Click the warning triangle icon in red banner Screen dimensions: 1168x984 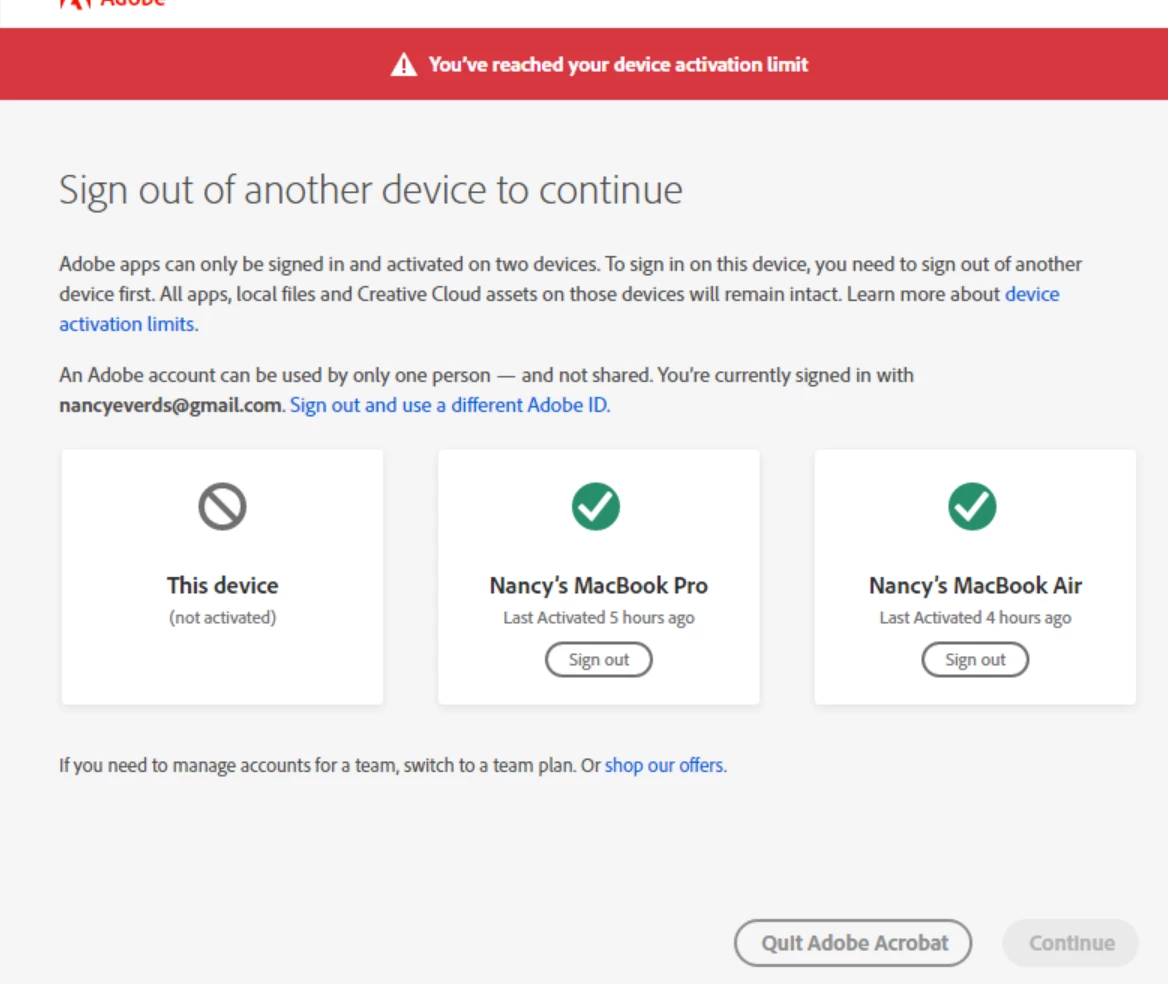point(404,65)
